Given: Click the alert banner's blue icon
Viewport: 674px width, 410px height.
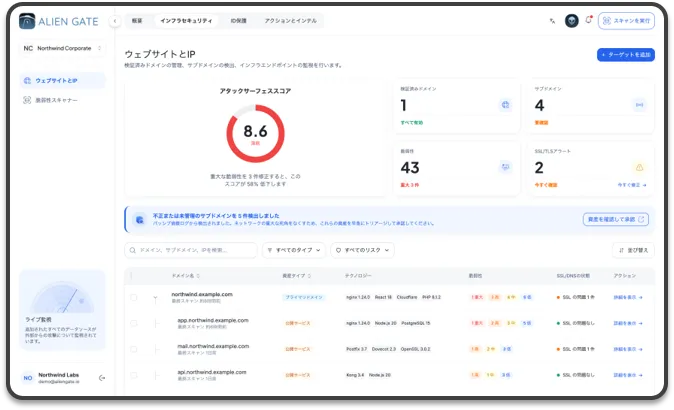Looking at the screenshot, I should (140, 220).
